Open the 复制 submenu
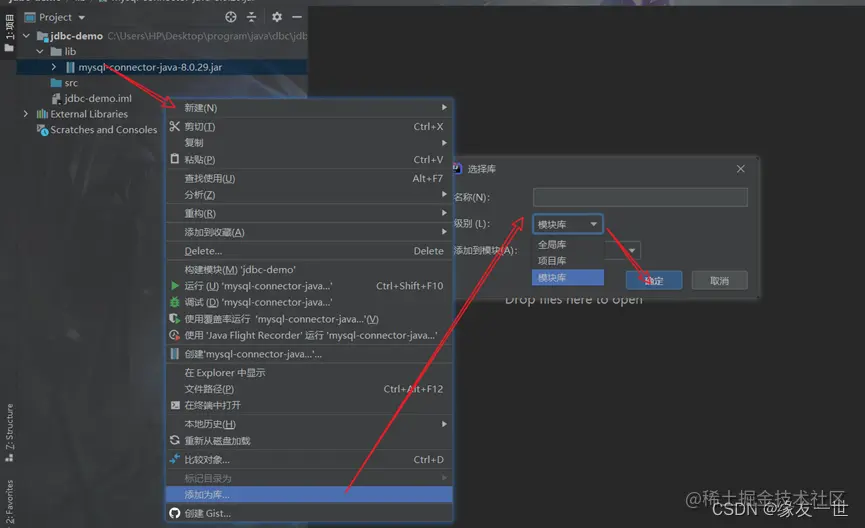Image resolution: width=865 pixels, height=528 pixels. coord(309,143)
